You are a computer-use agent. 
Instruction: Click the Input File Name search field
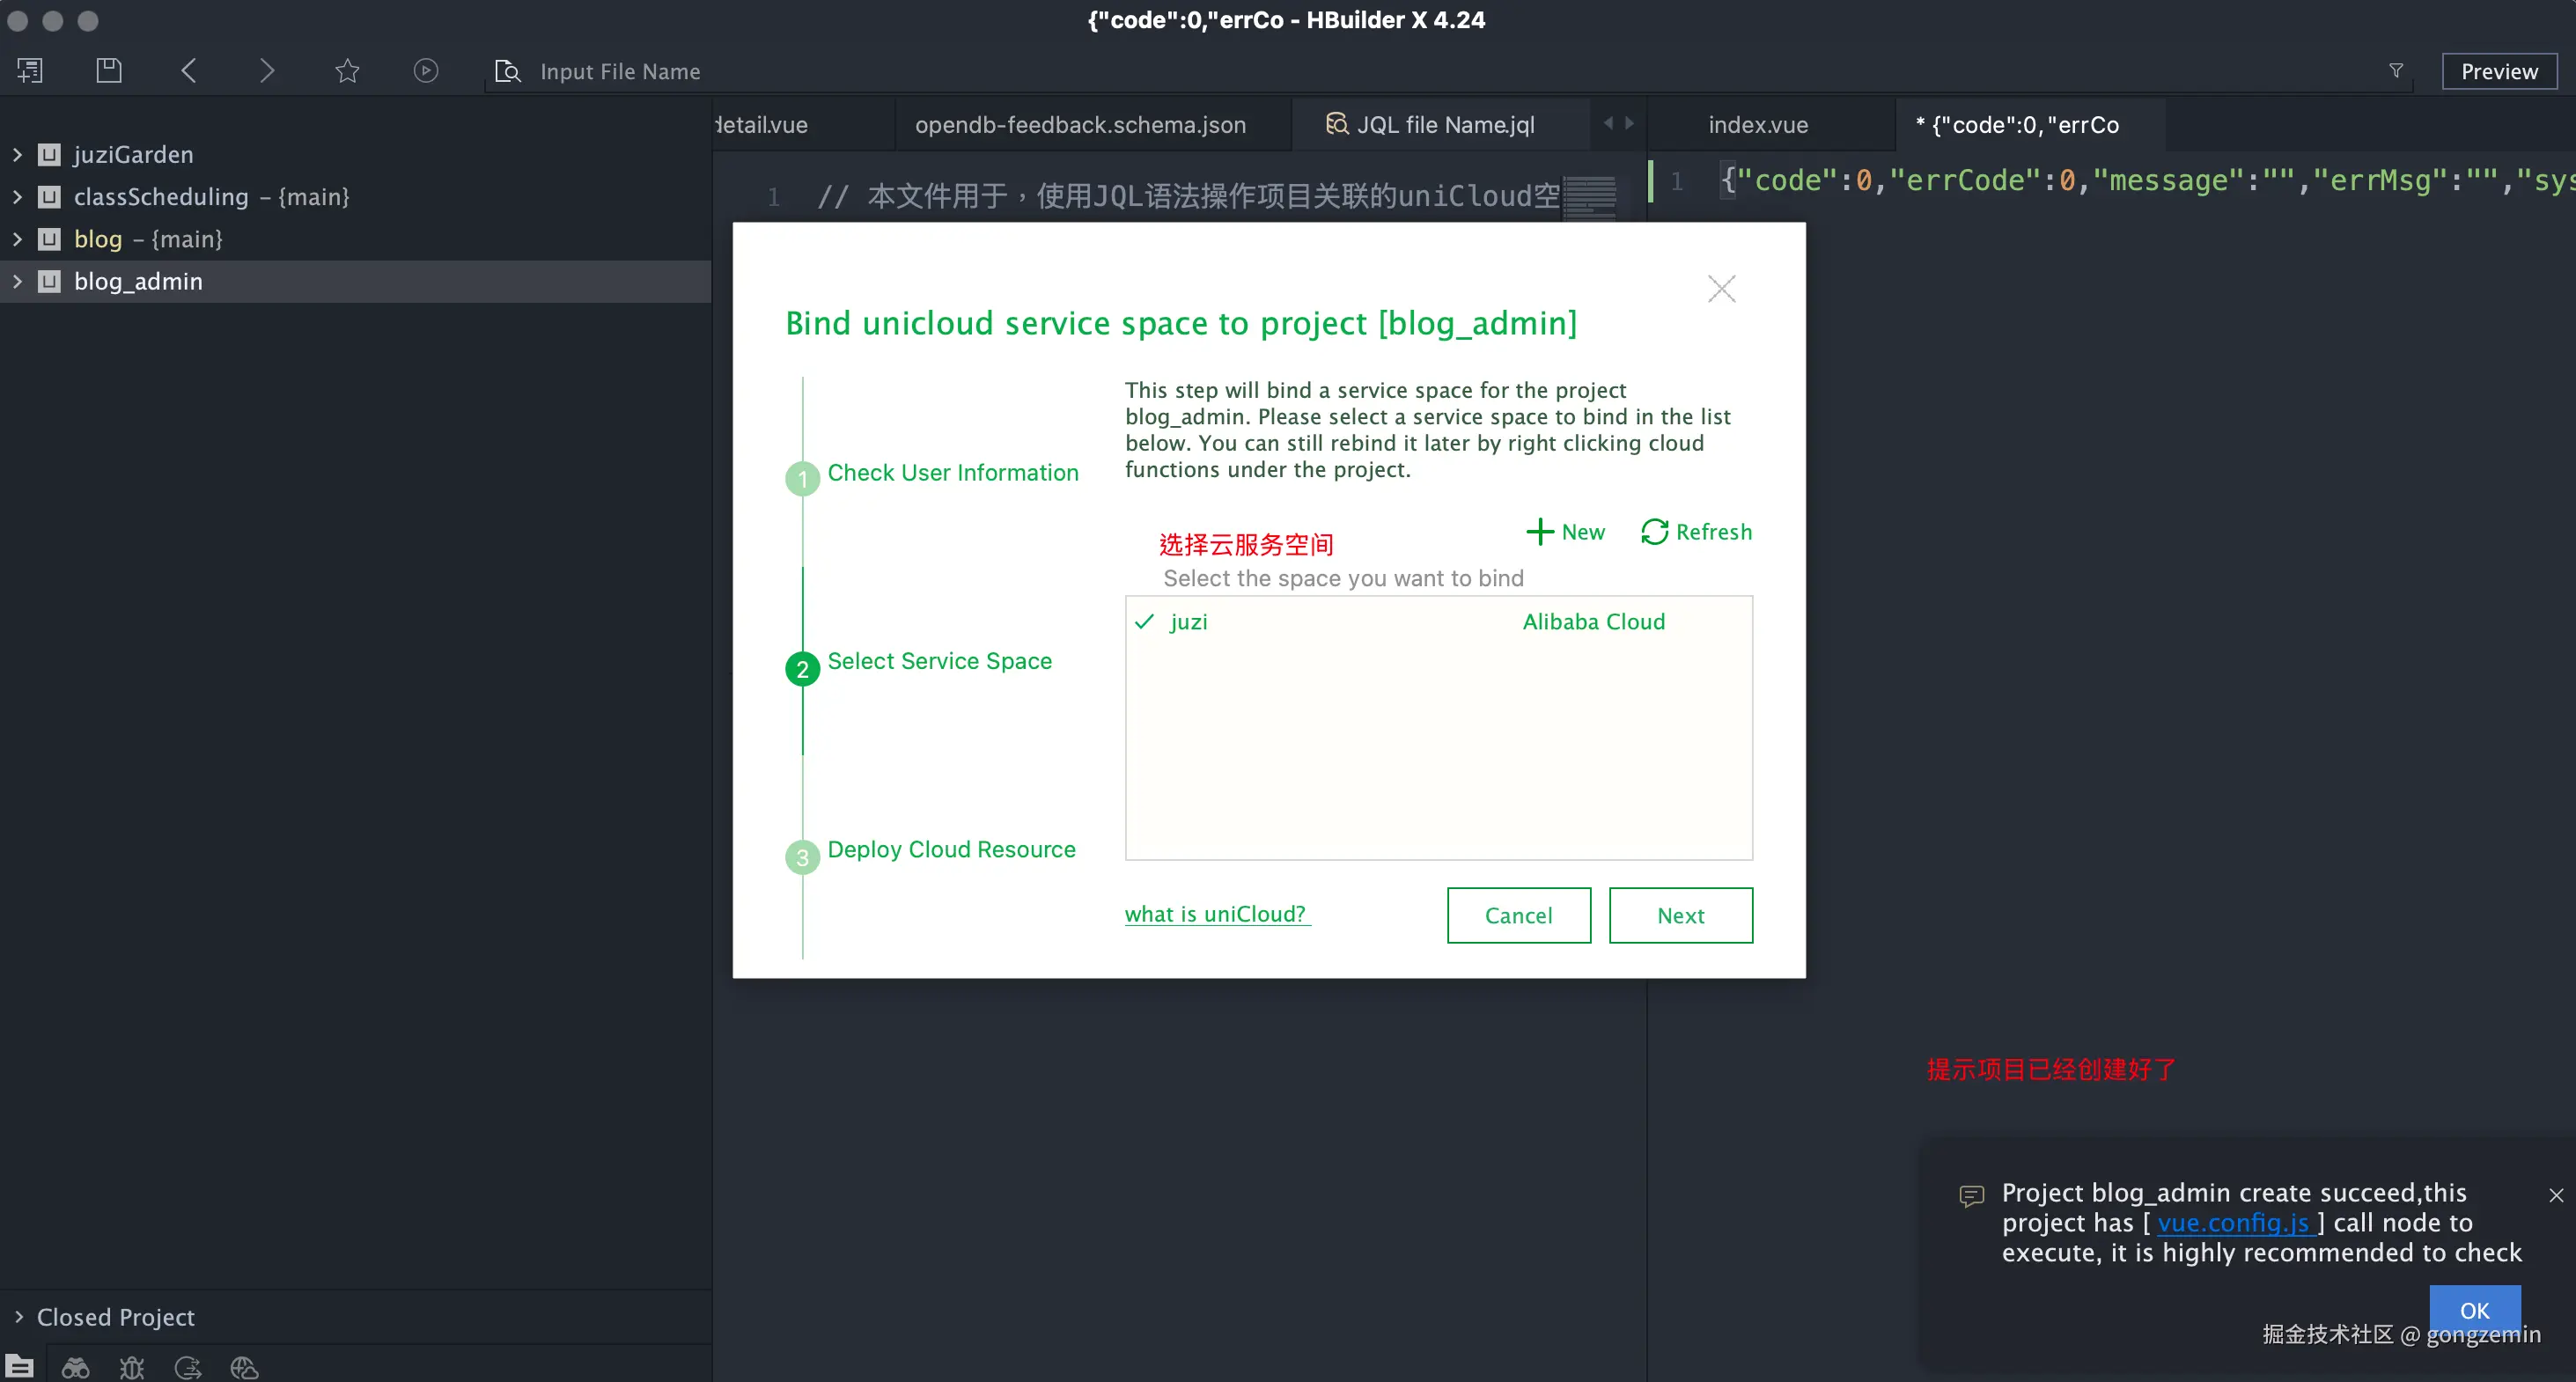tap(620, 72)
